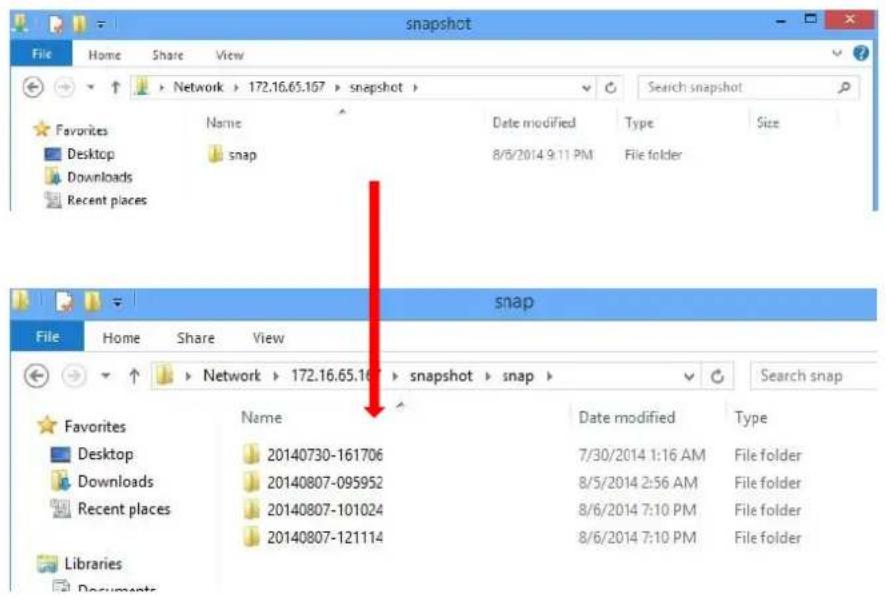Open folder 20140730-161706
Viewport: 887px width, 600px height.
coord(324,455)
